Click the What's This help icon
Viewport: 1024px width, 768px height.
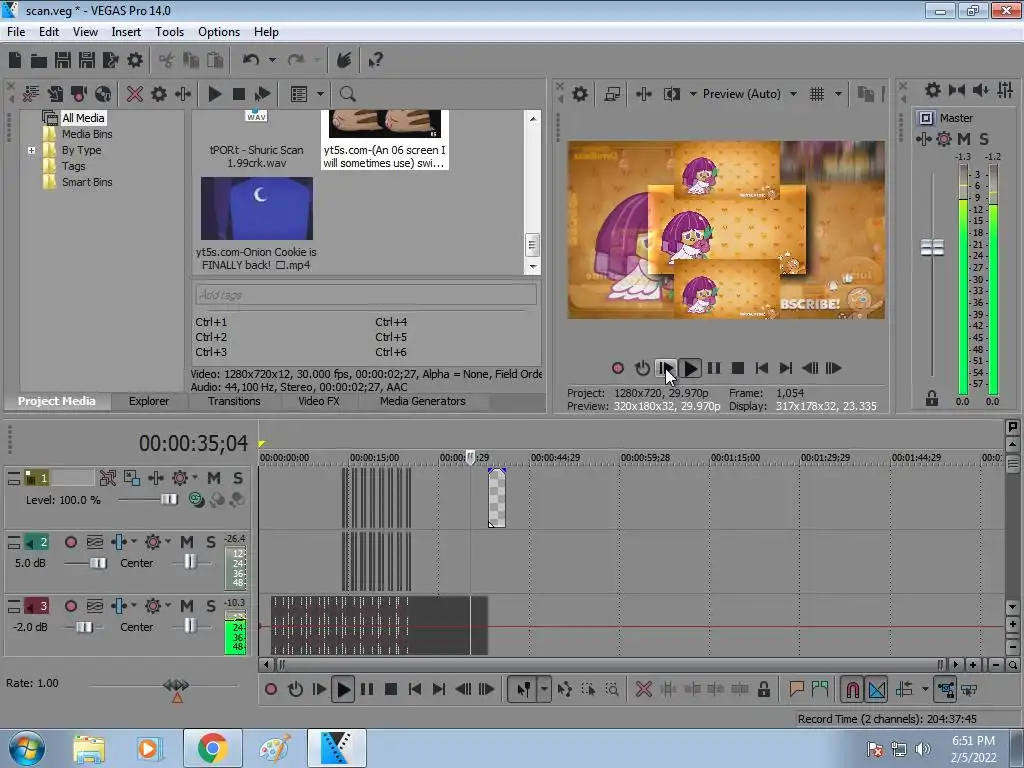pyautogui.click(x=375, y=61)
